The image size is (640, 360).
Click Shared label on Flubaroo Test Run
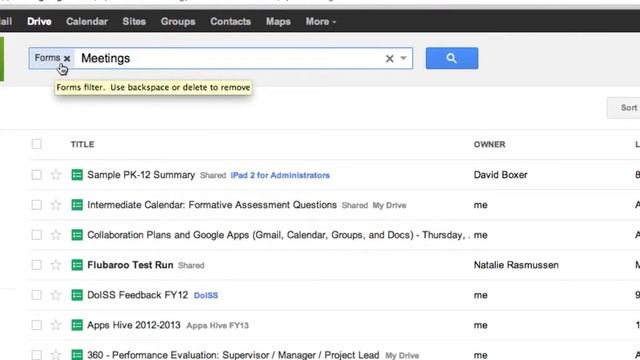[x=191, y=265]
